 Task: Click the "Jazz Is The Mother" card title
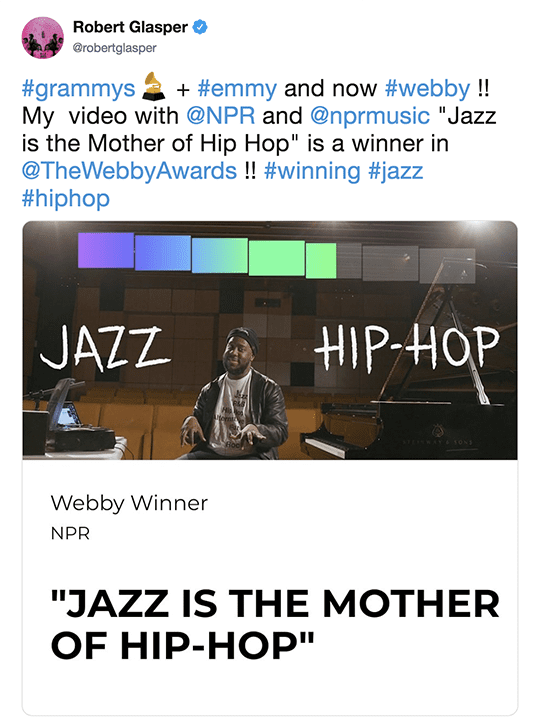click(x=275, y=624)
